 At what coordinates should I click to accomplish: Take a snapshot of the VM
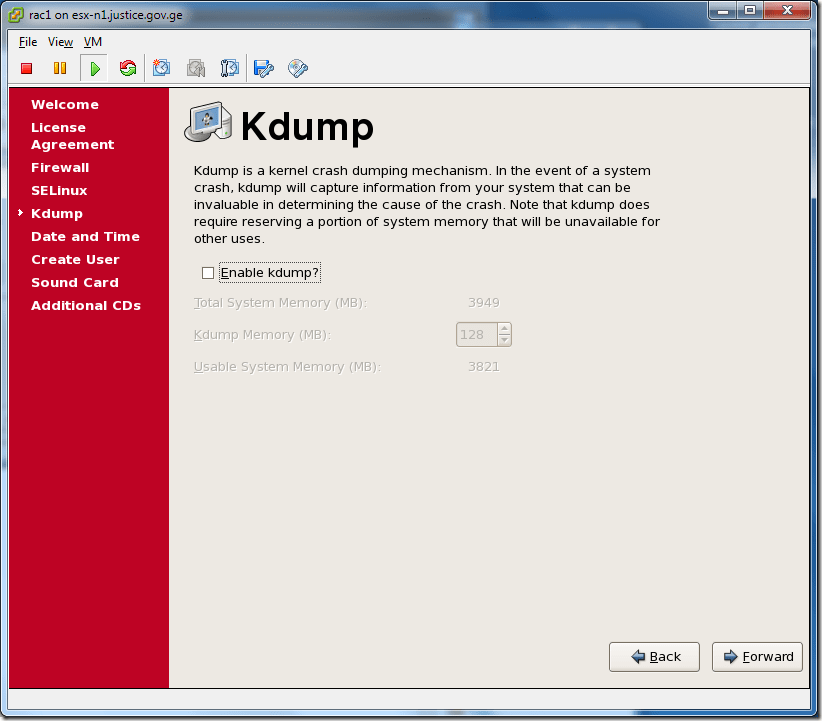(x=161, y=68)
